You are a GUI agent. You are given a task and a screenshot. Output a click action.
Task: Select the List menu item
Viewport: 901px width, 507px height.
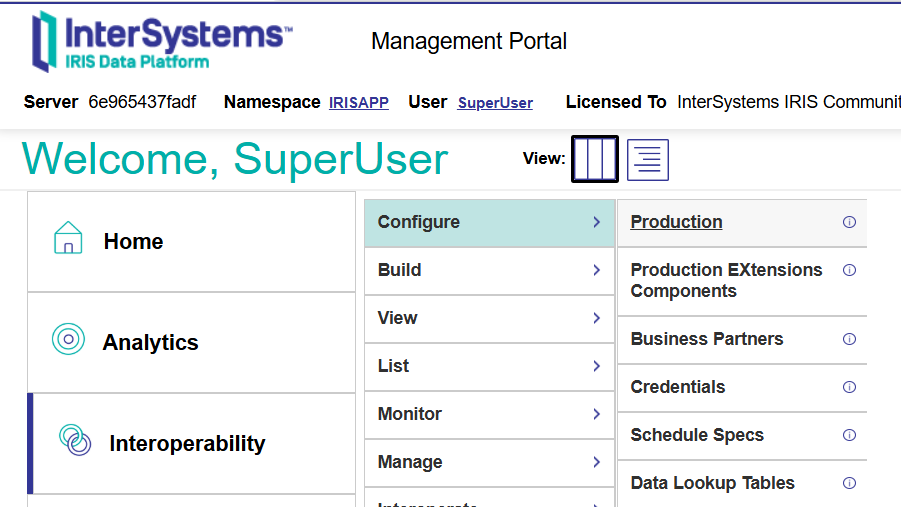(x=490, y=367)
